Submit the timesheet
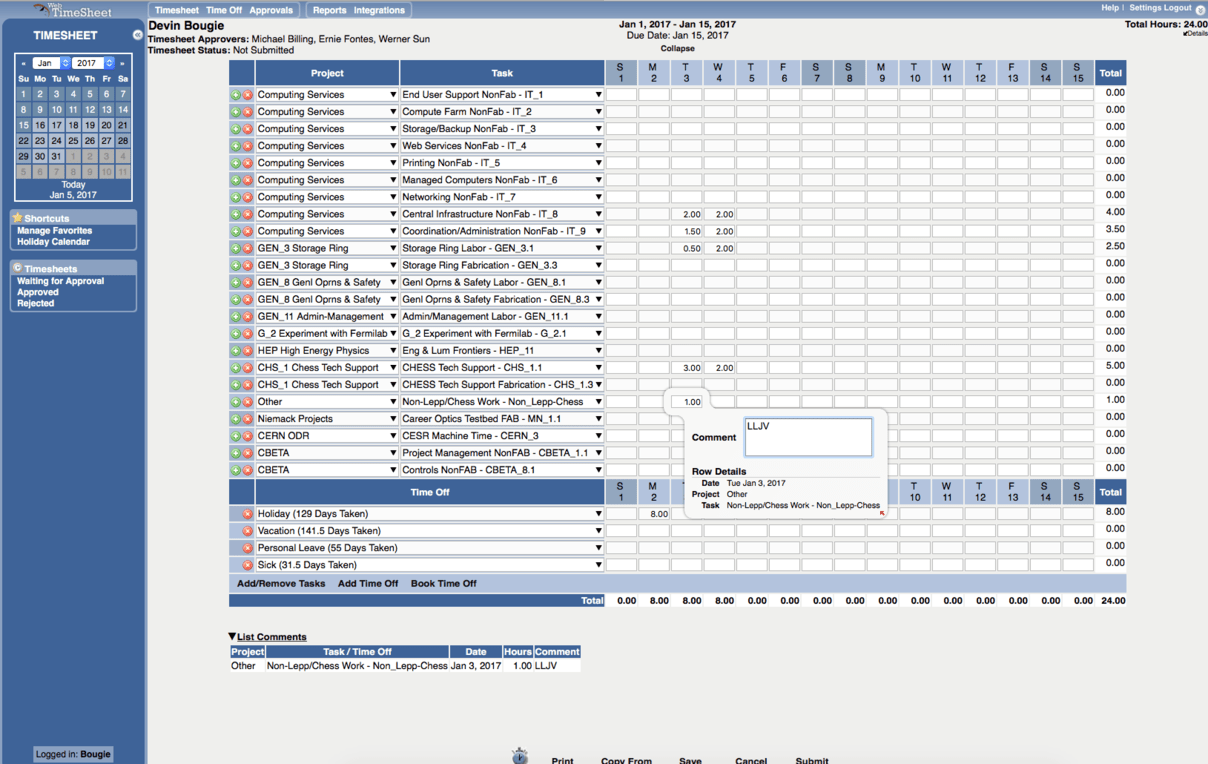Screen dimensions: 1208x764 tap(811, 760)
